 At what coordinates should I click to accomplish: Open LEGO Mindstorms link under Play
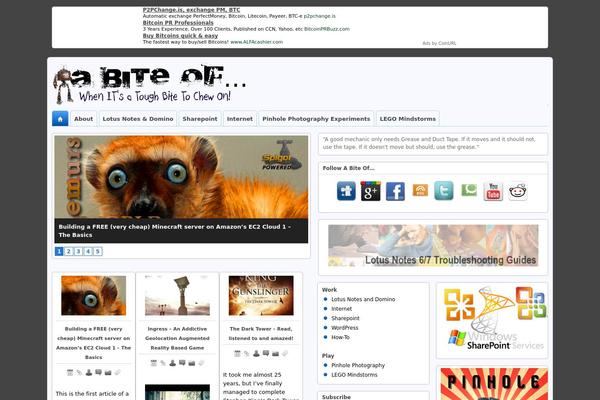(x=354, y=375)
